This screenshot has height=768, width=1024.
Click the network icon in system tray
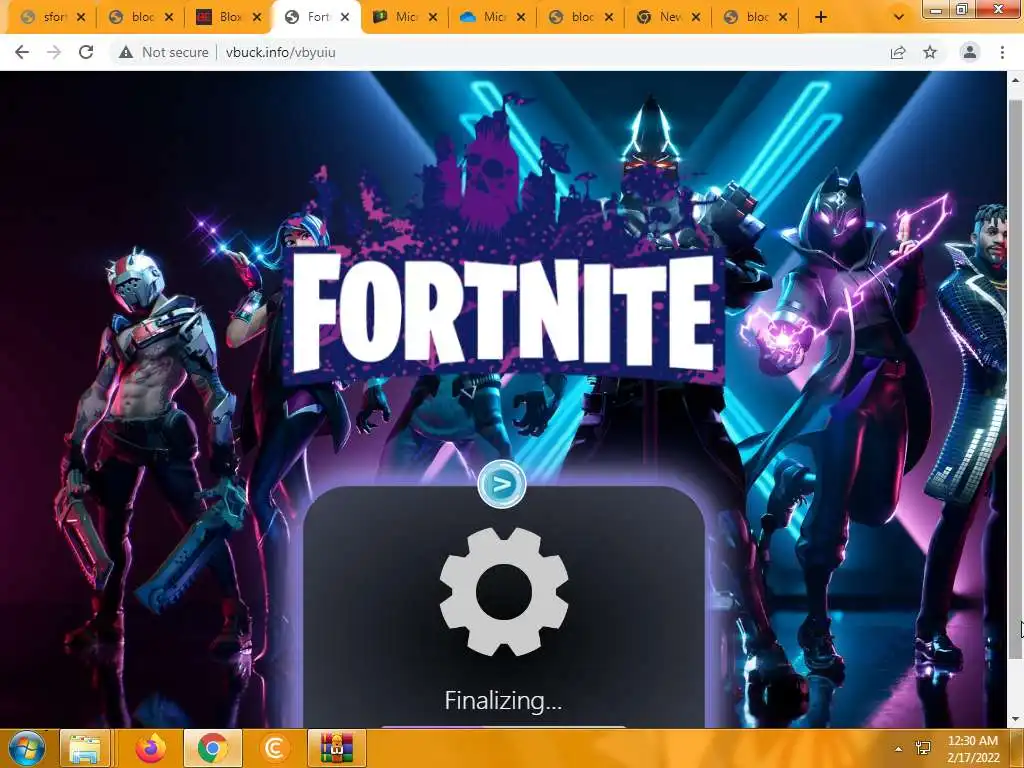pos(923,748)
